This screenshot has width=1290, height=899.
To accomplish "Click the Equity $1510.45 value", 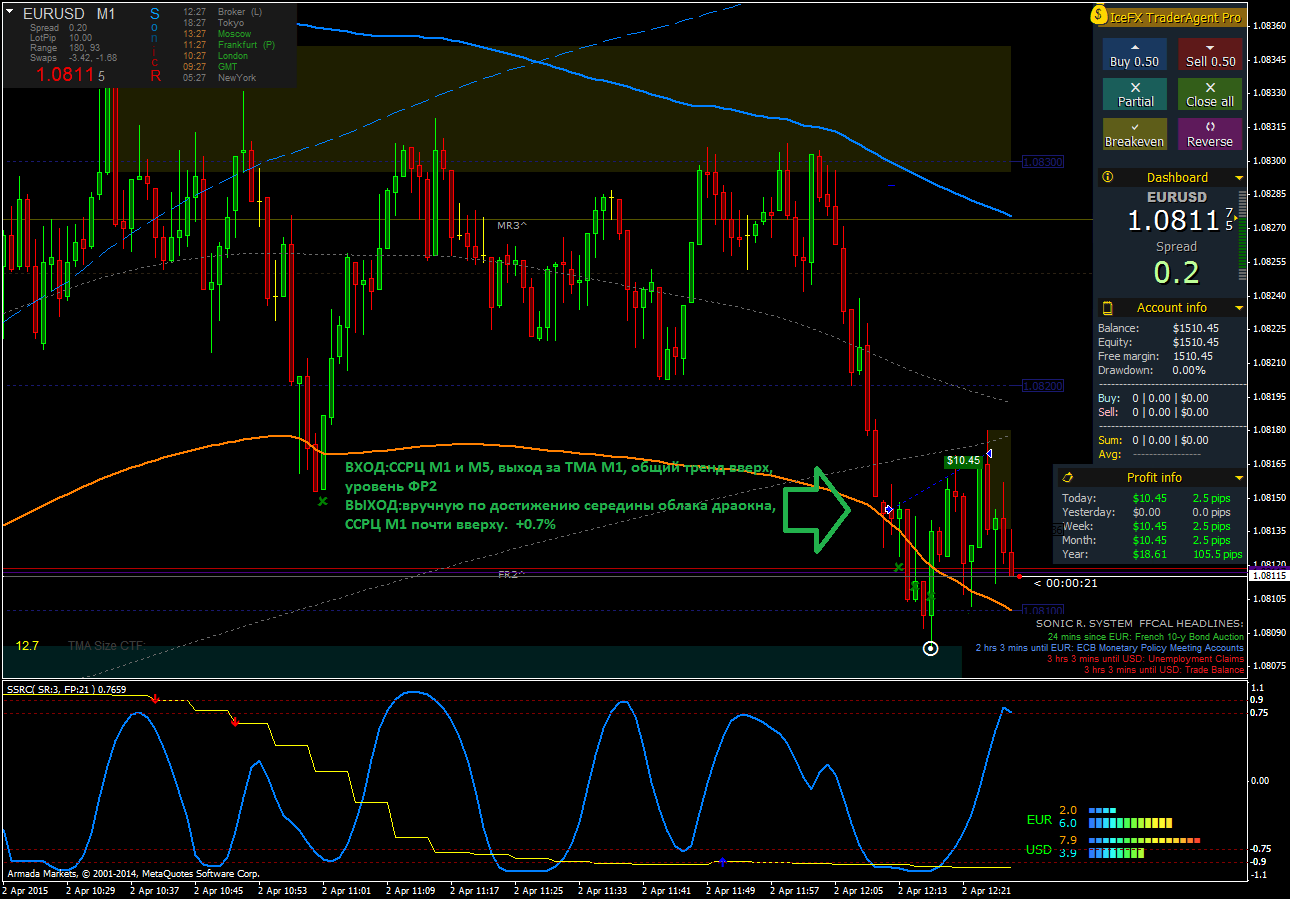I will (x=1195, y=342).
